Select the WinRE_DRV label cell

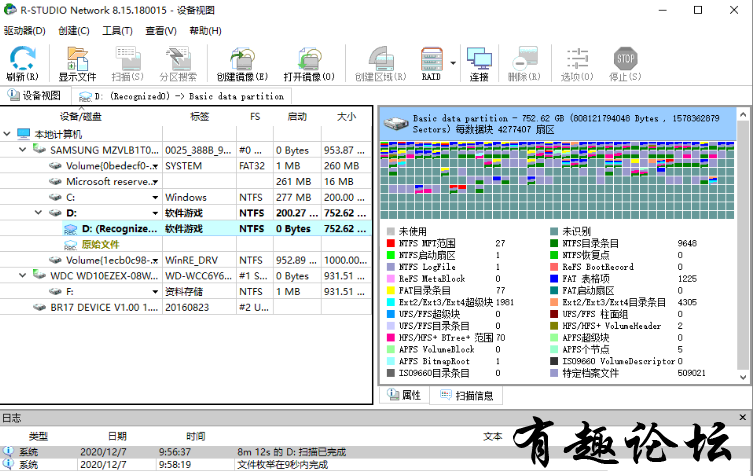[x=199, y=260]
